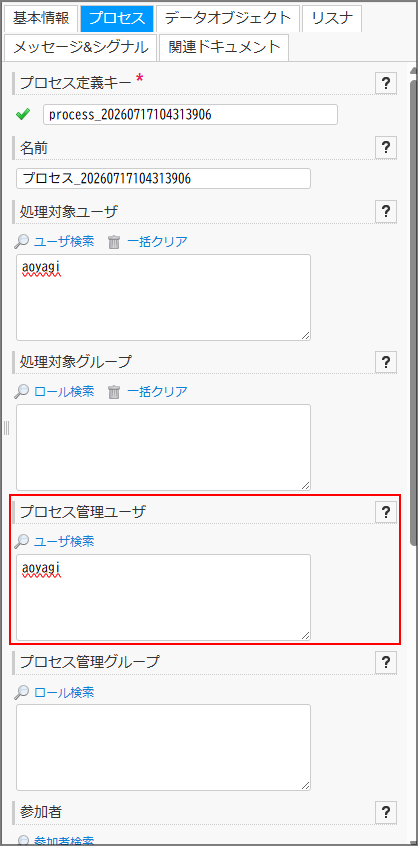Open help for プロセス定義キー
418x846 pixels.
click(386, 84)
